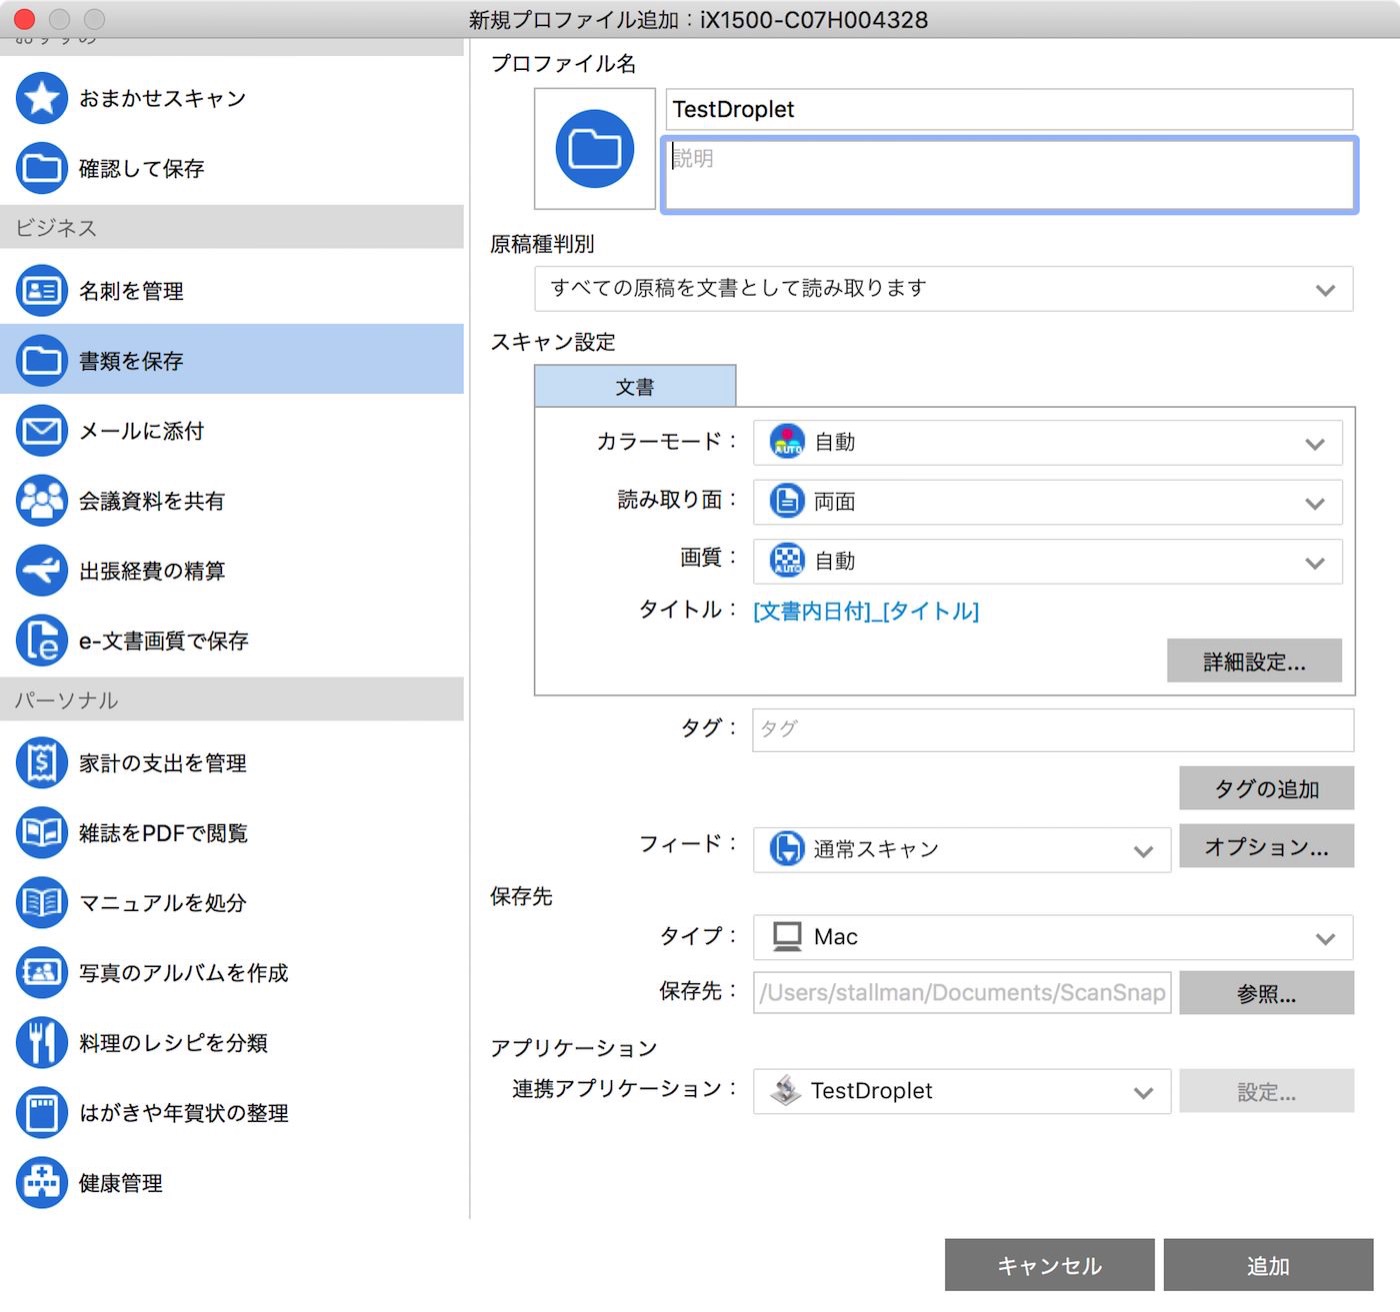Viewport: 1400px width, 1312px height.
Task: Select the 書類を保存 folder icon
Action: [x=42, y=360]
